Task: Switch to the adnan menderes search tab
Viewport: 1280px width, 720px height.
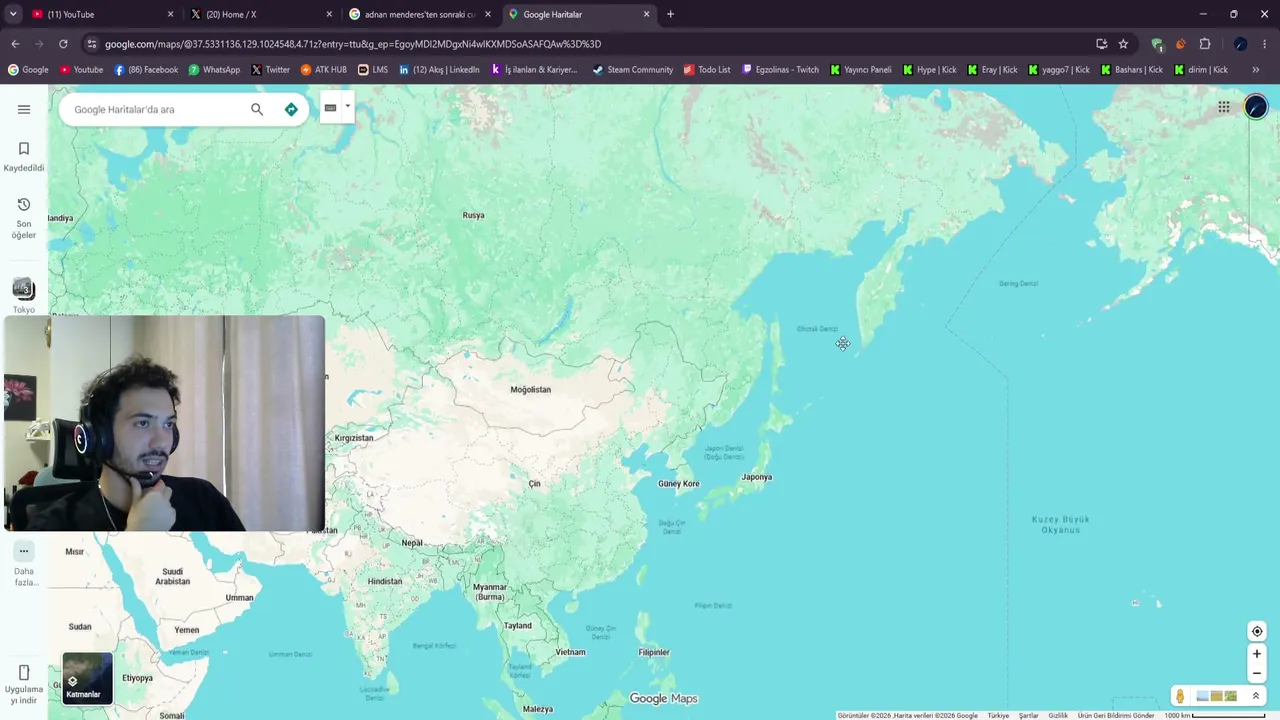Action: coord(420,14)
